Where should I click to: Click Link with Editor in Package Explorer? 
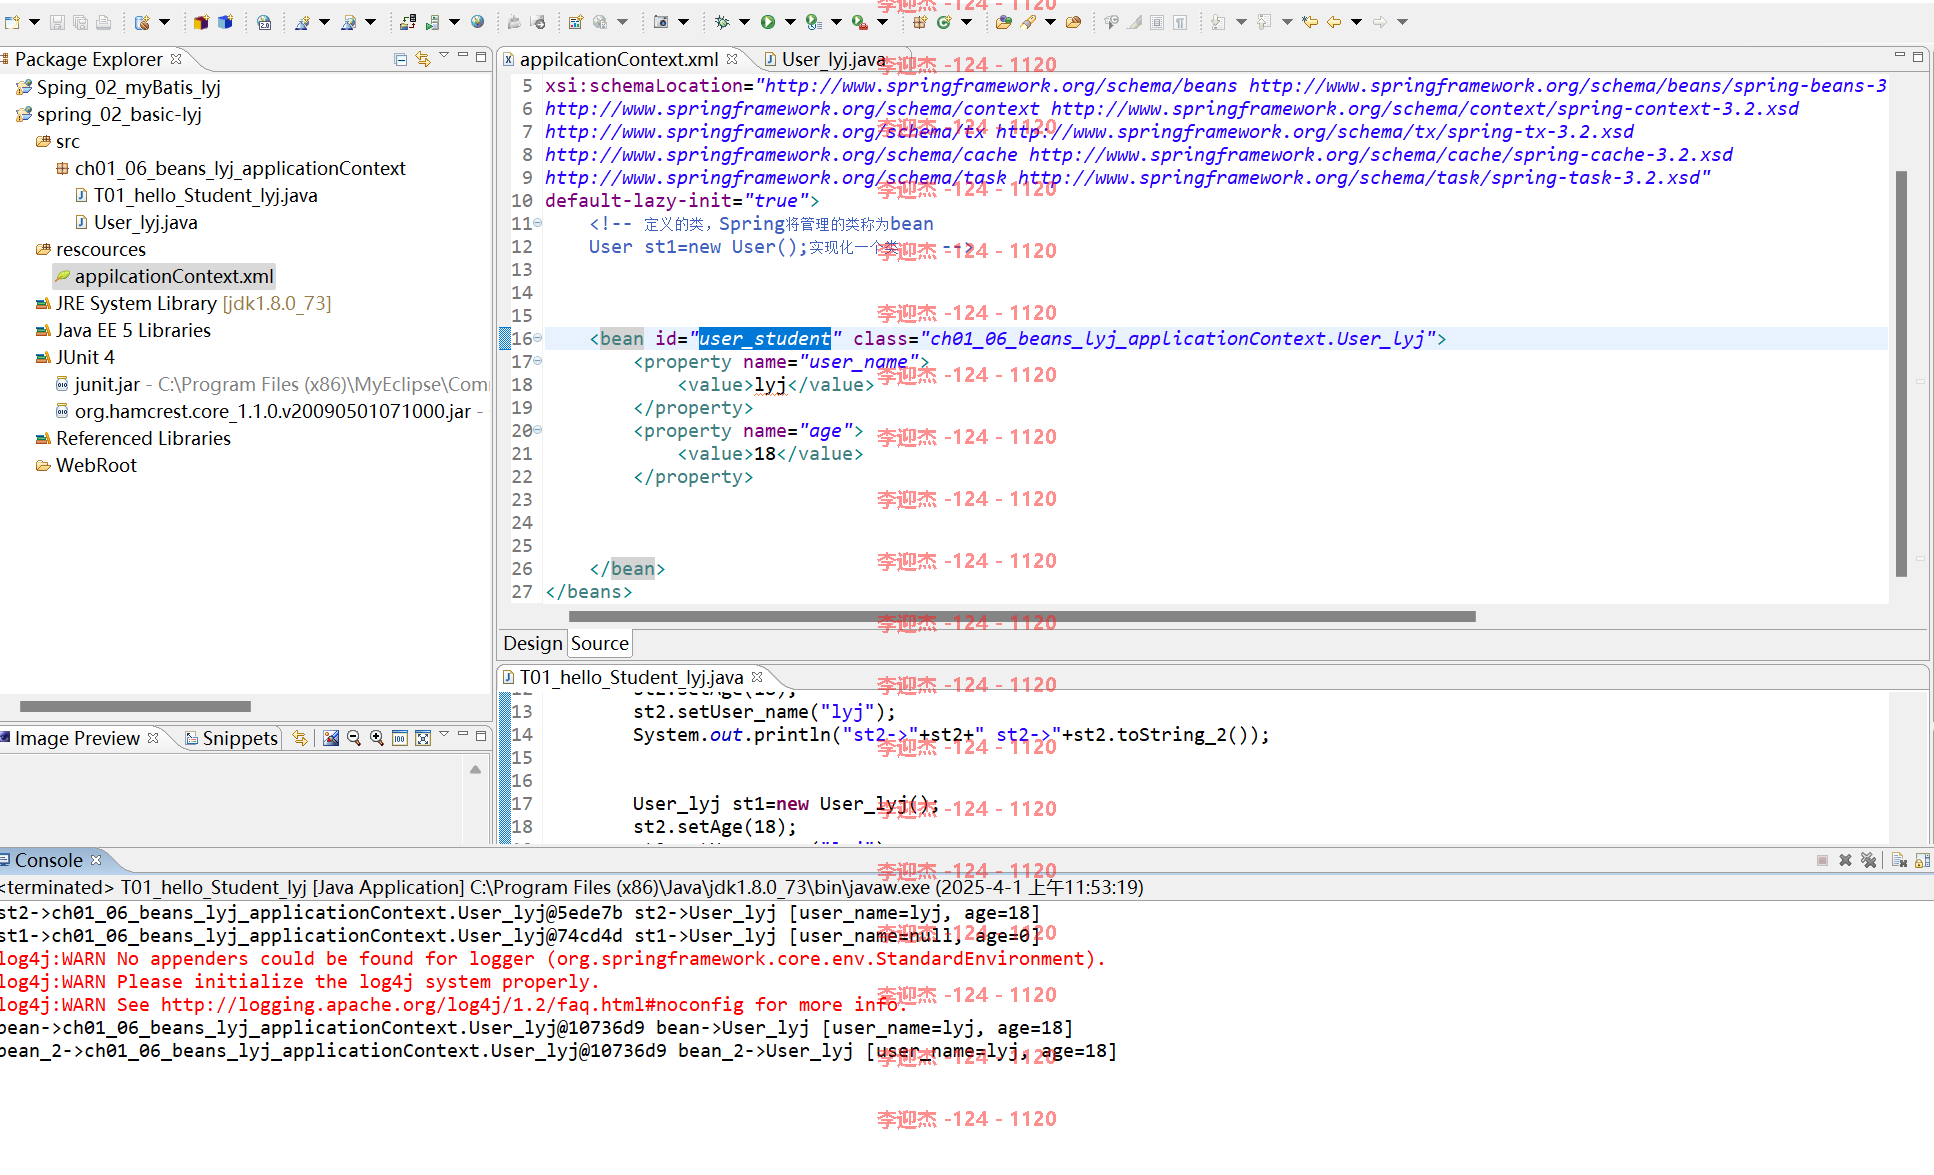(x=423, y=59)
